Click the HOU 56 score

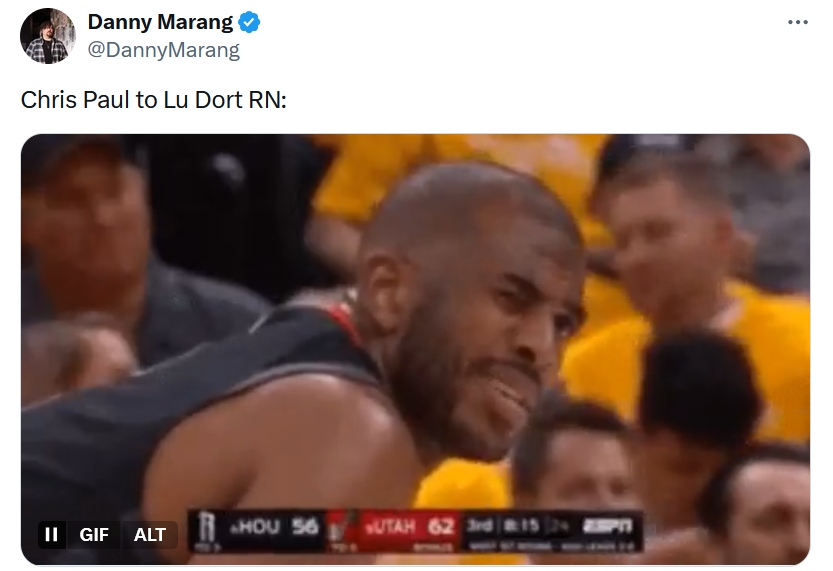[275, 526]
